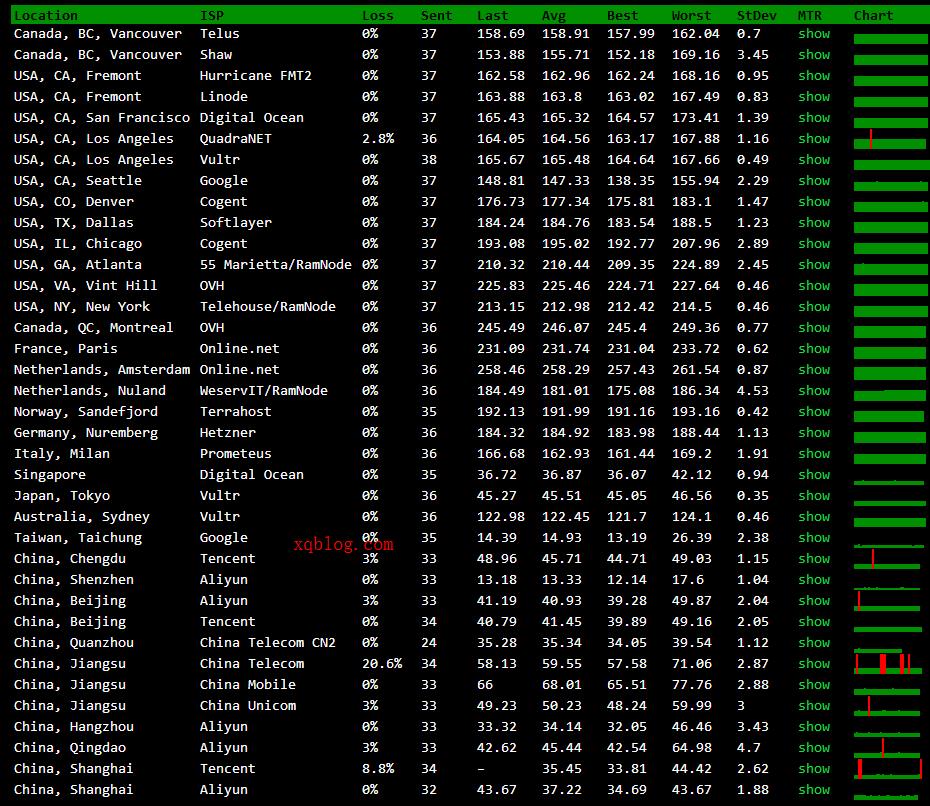Open MTR for Hurricane FMT2 Fremont

point(814,76)
